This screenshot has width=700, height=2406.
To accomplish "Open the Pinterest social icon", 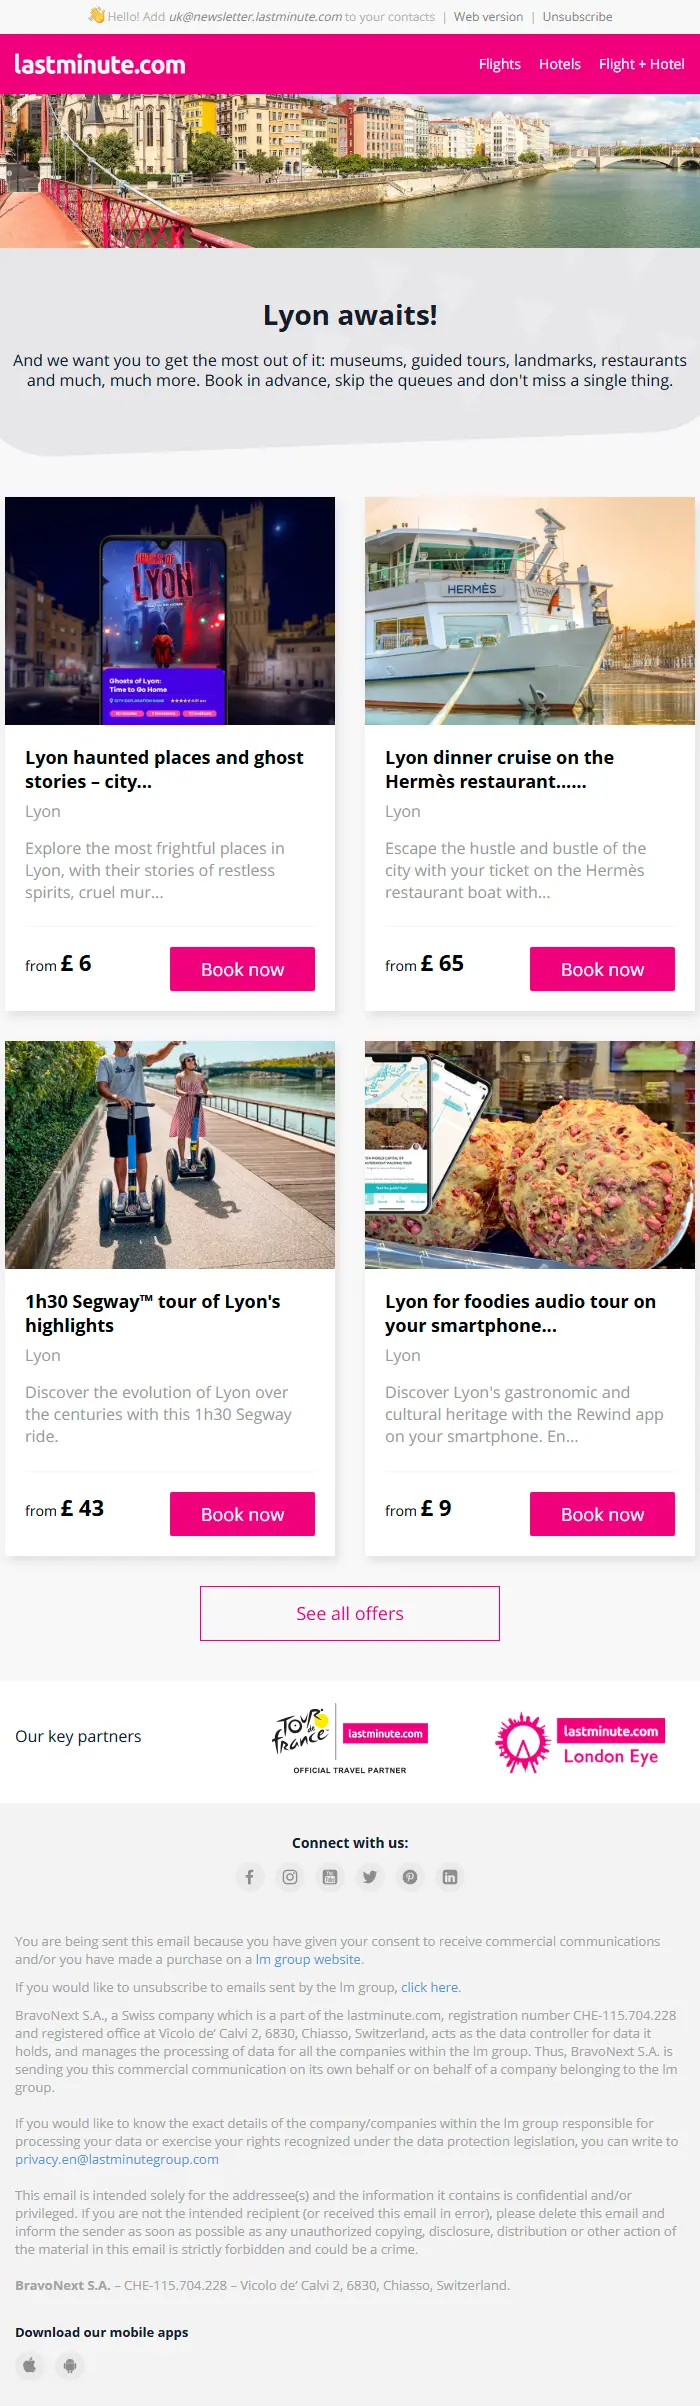I will click(x=410, y=1877).
